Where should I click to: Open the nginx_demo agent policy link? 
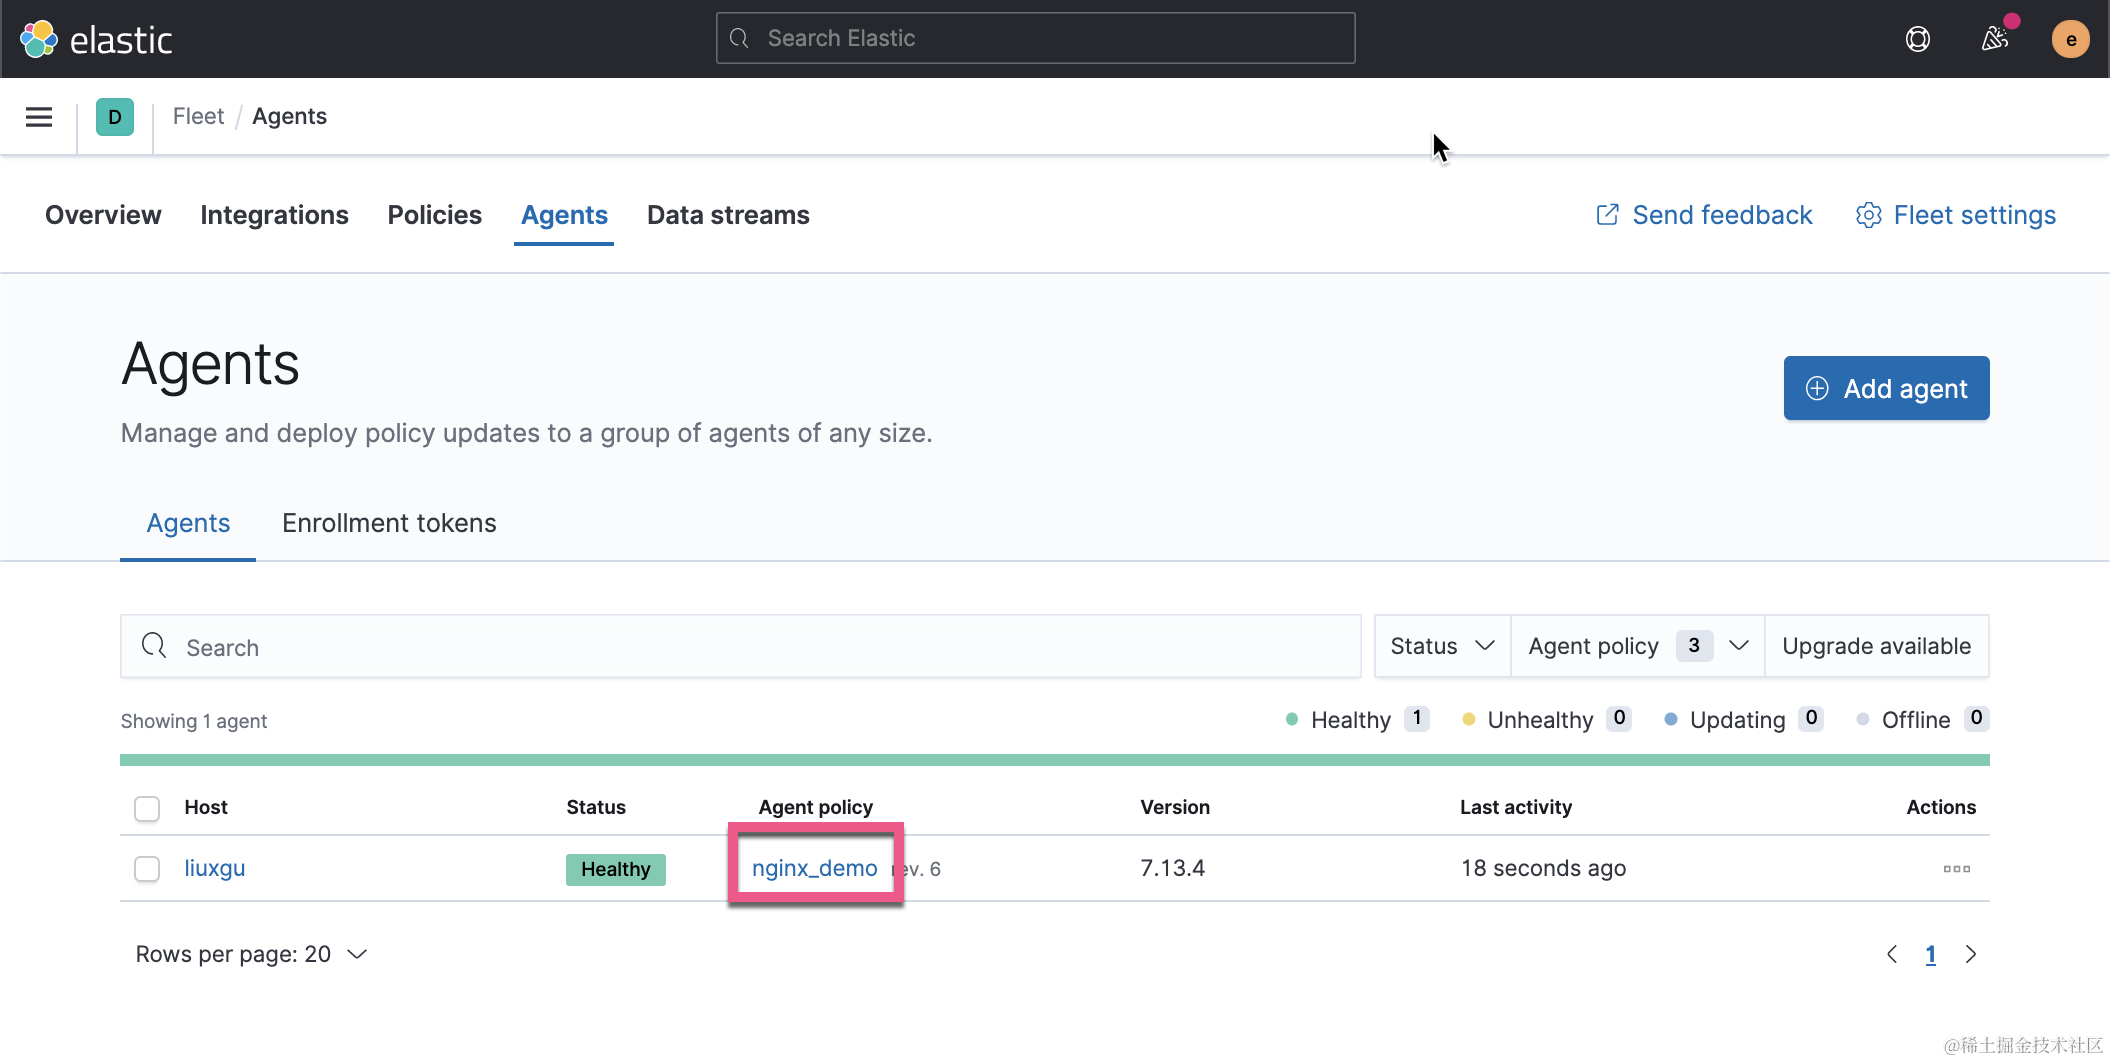click(x=814, y=869)
